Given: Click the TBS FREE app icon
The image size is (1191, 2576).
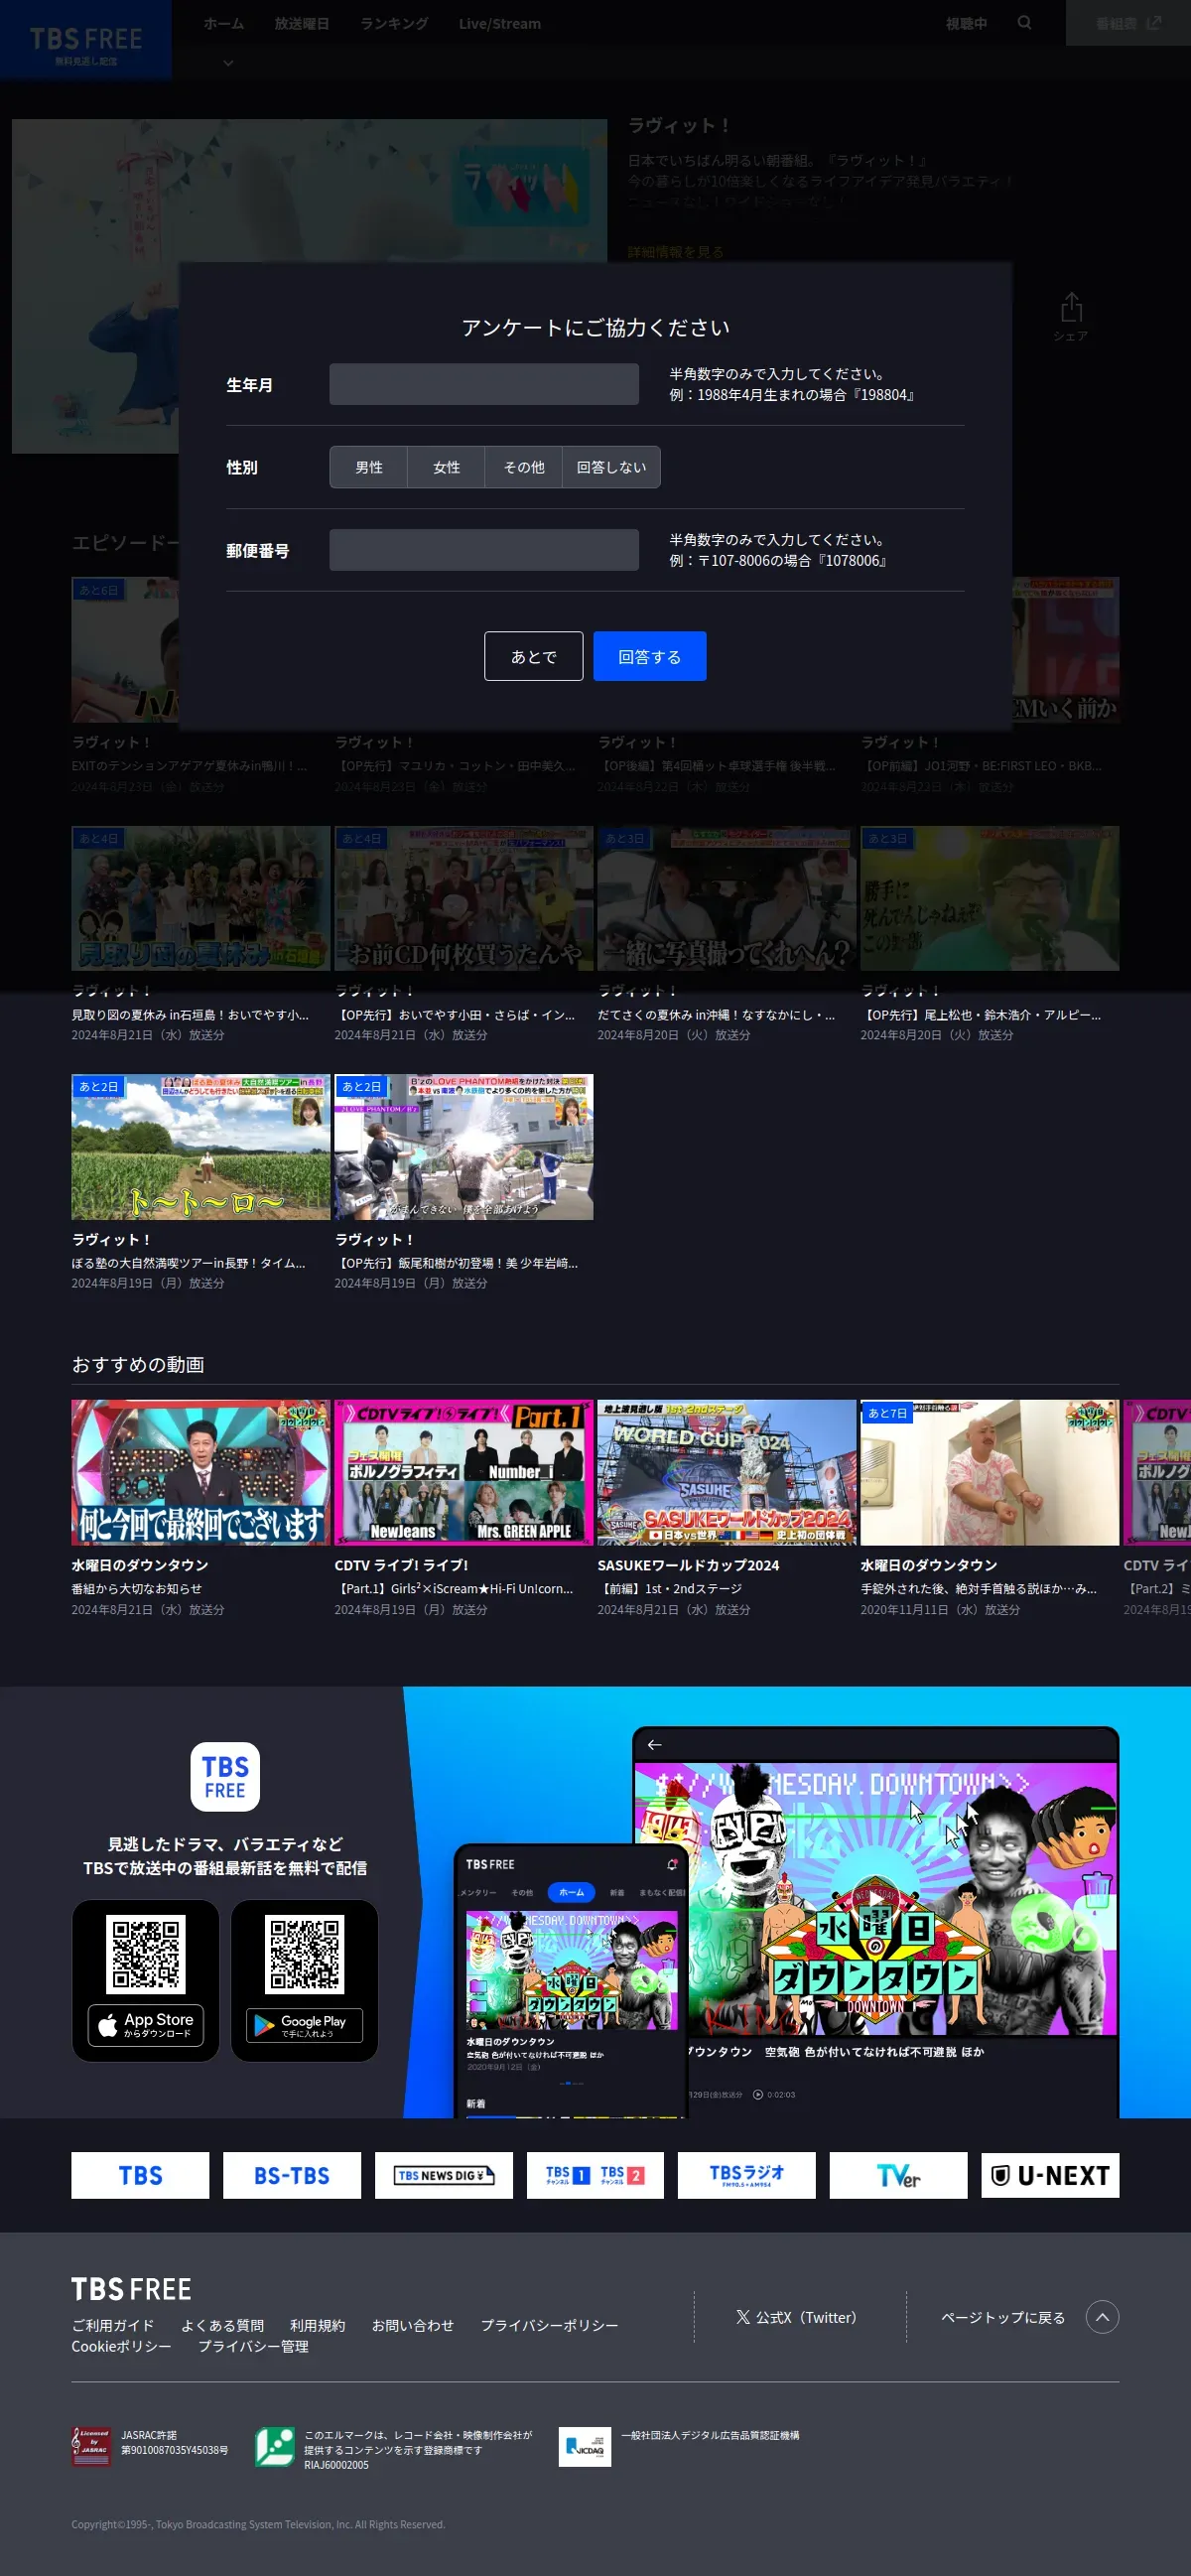Looking at the screenshot, I should coord(225,1777).
